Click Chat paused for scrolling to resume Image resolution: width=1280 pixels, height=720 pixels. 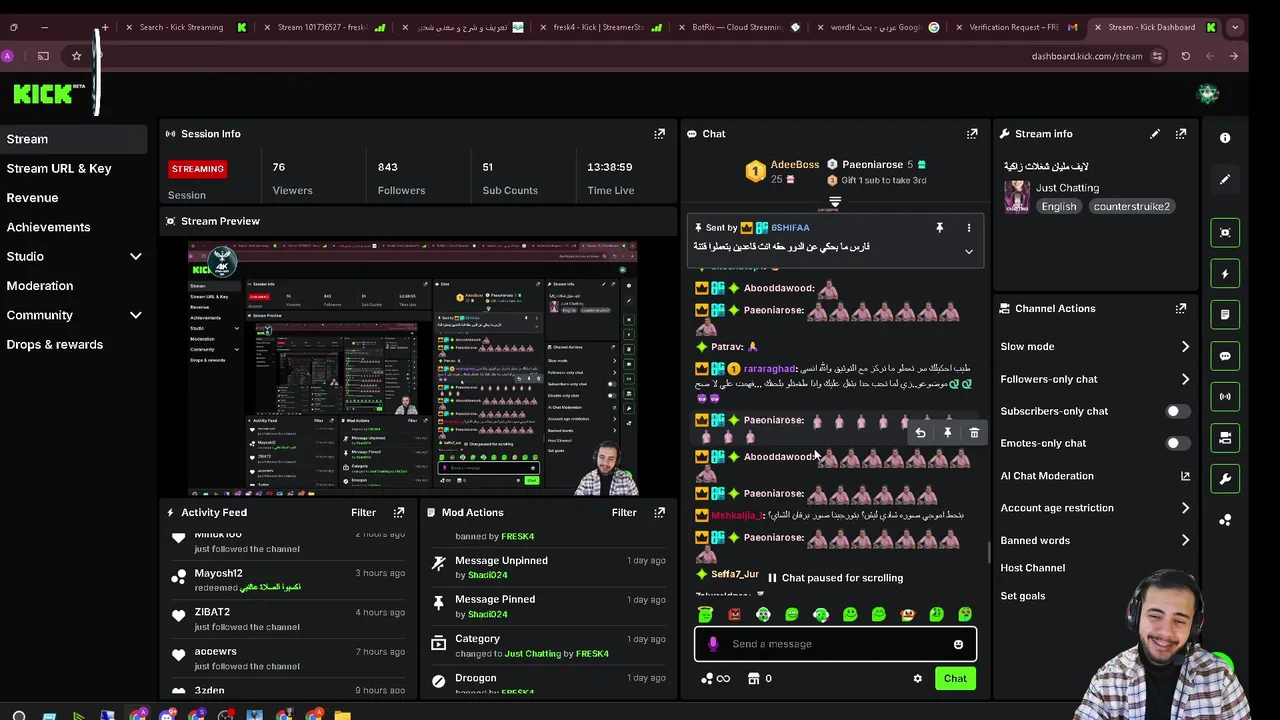(834, 578)
